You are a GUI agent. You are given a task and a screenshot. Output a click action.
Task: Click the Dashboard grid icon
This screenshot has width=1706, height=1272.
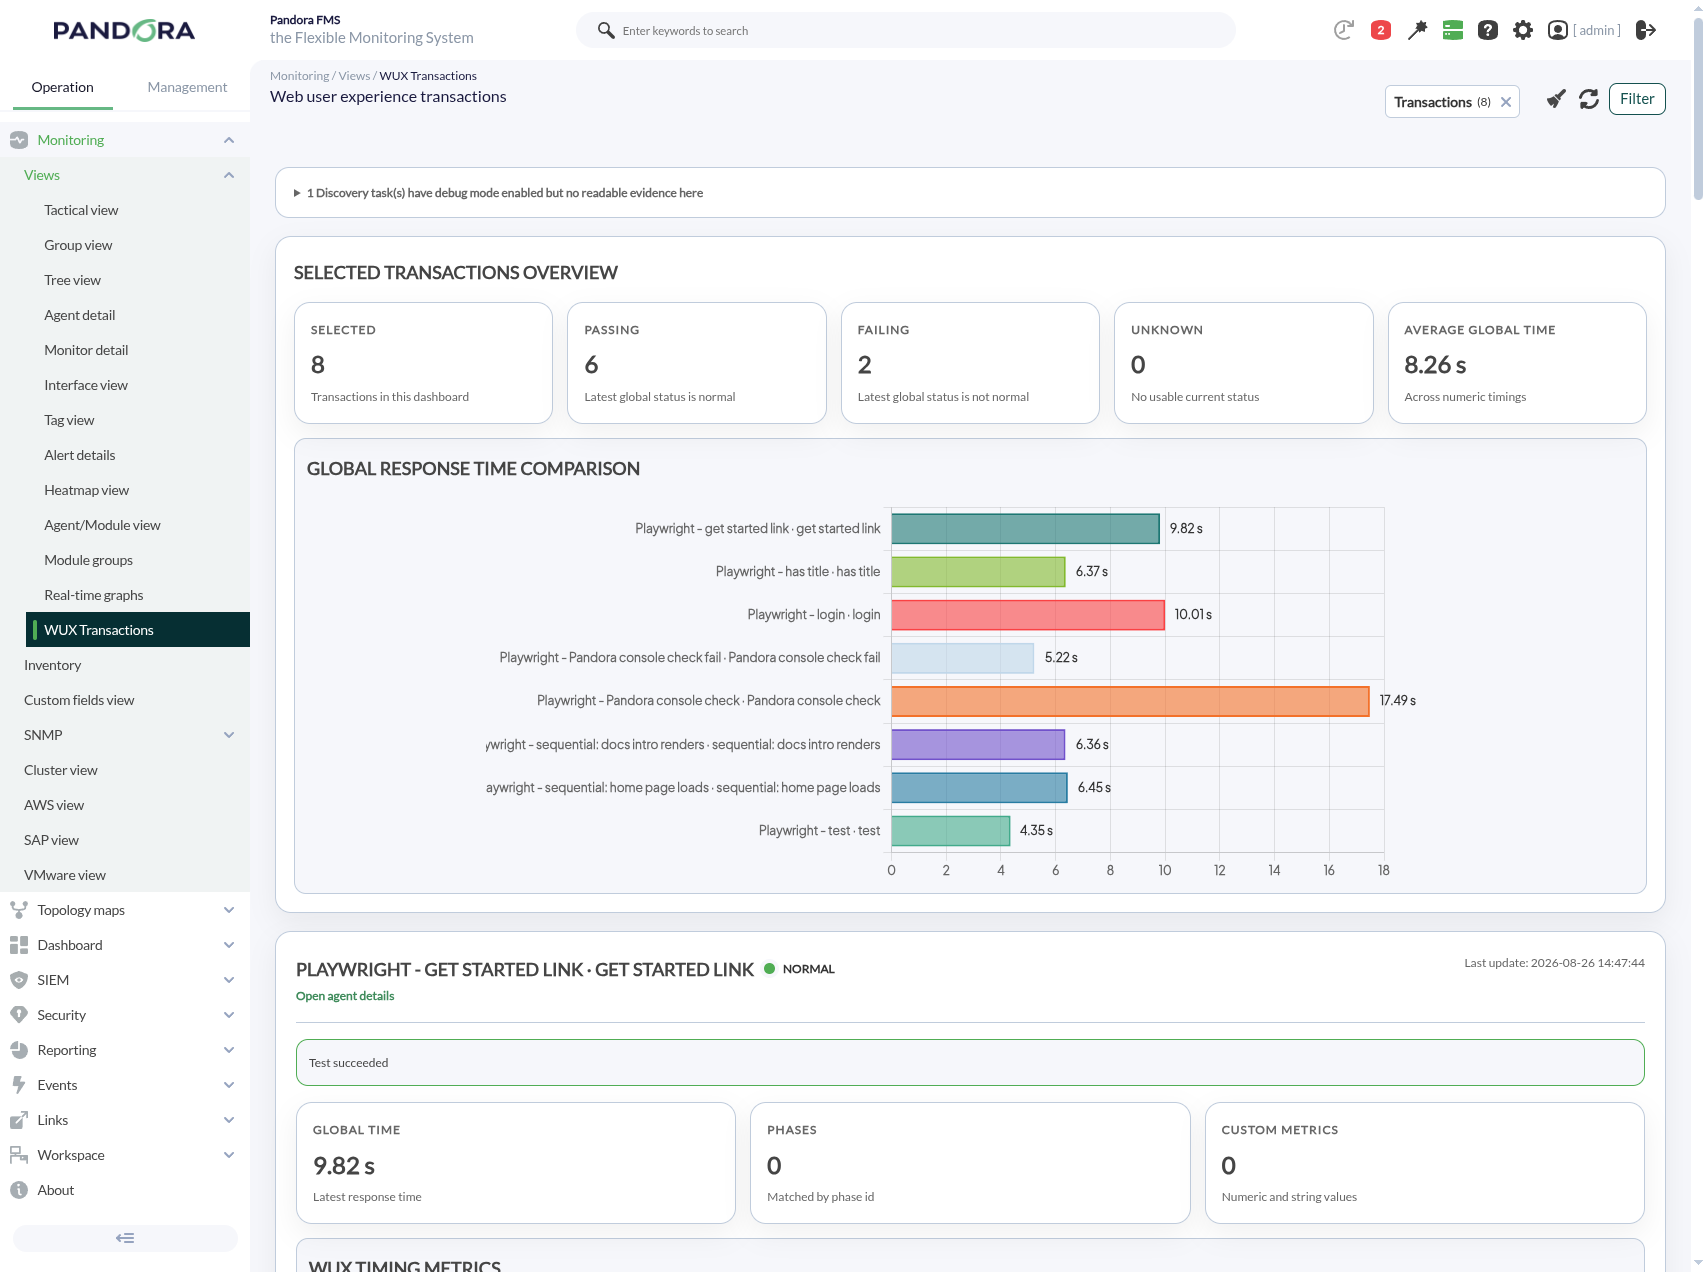click(x=18, y=945)
